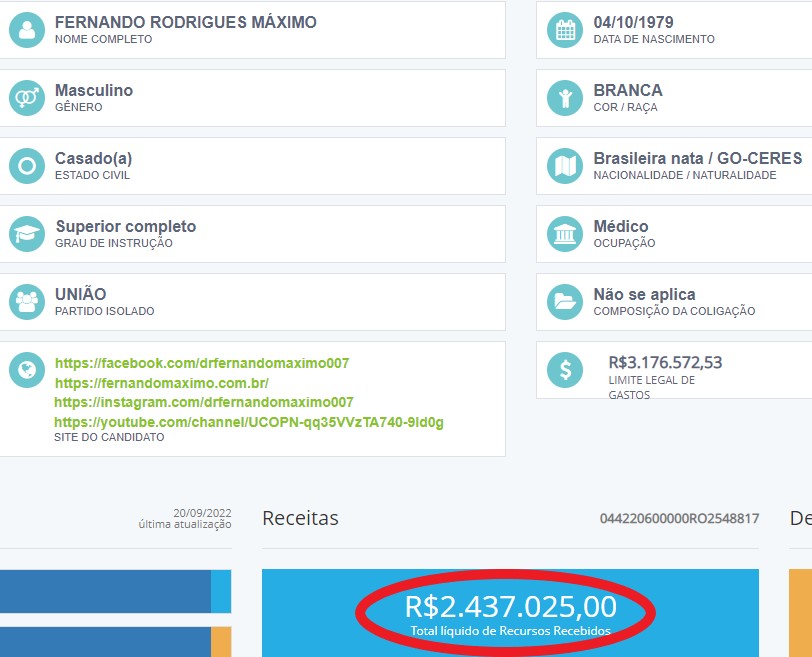The height and width of the screenshot is (657, 812).
Task: Click the building icon beside Ocupação
Action: (x=565, y=234)
